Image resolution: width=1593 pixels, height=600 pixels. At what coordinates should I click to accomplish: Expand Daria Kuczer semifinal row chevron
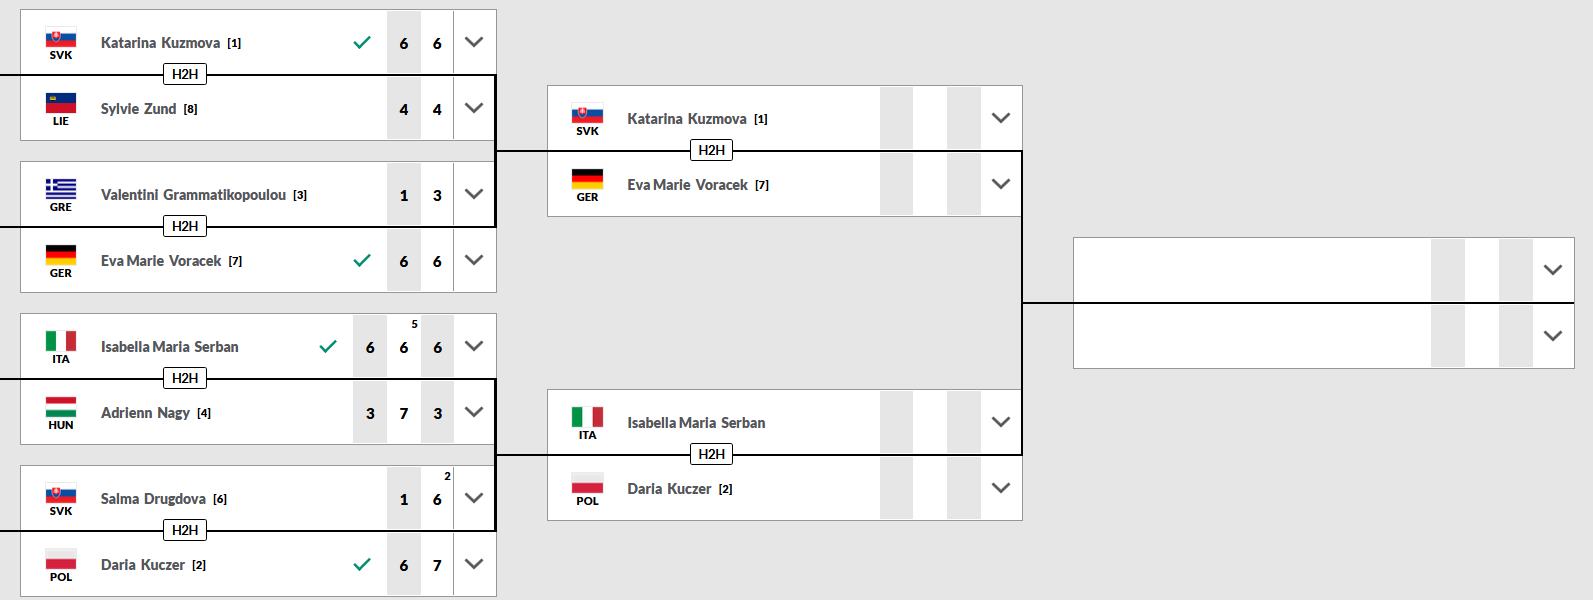pyautogui.click(x=1000, y=488)
